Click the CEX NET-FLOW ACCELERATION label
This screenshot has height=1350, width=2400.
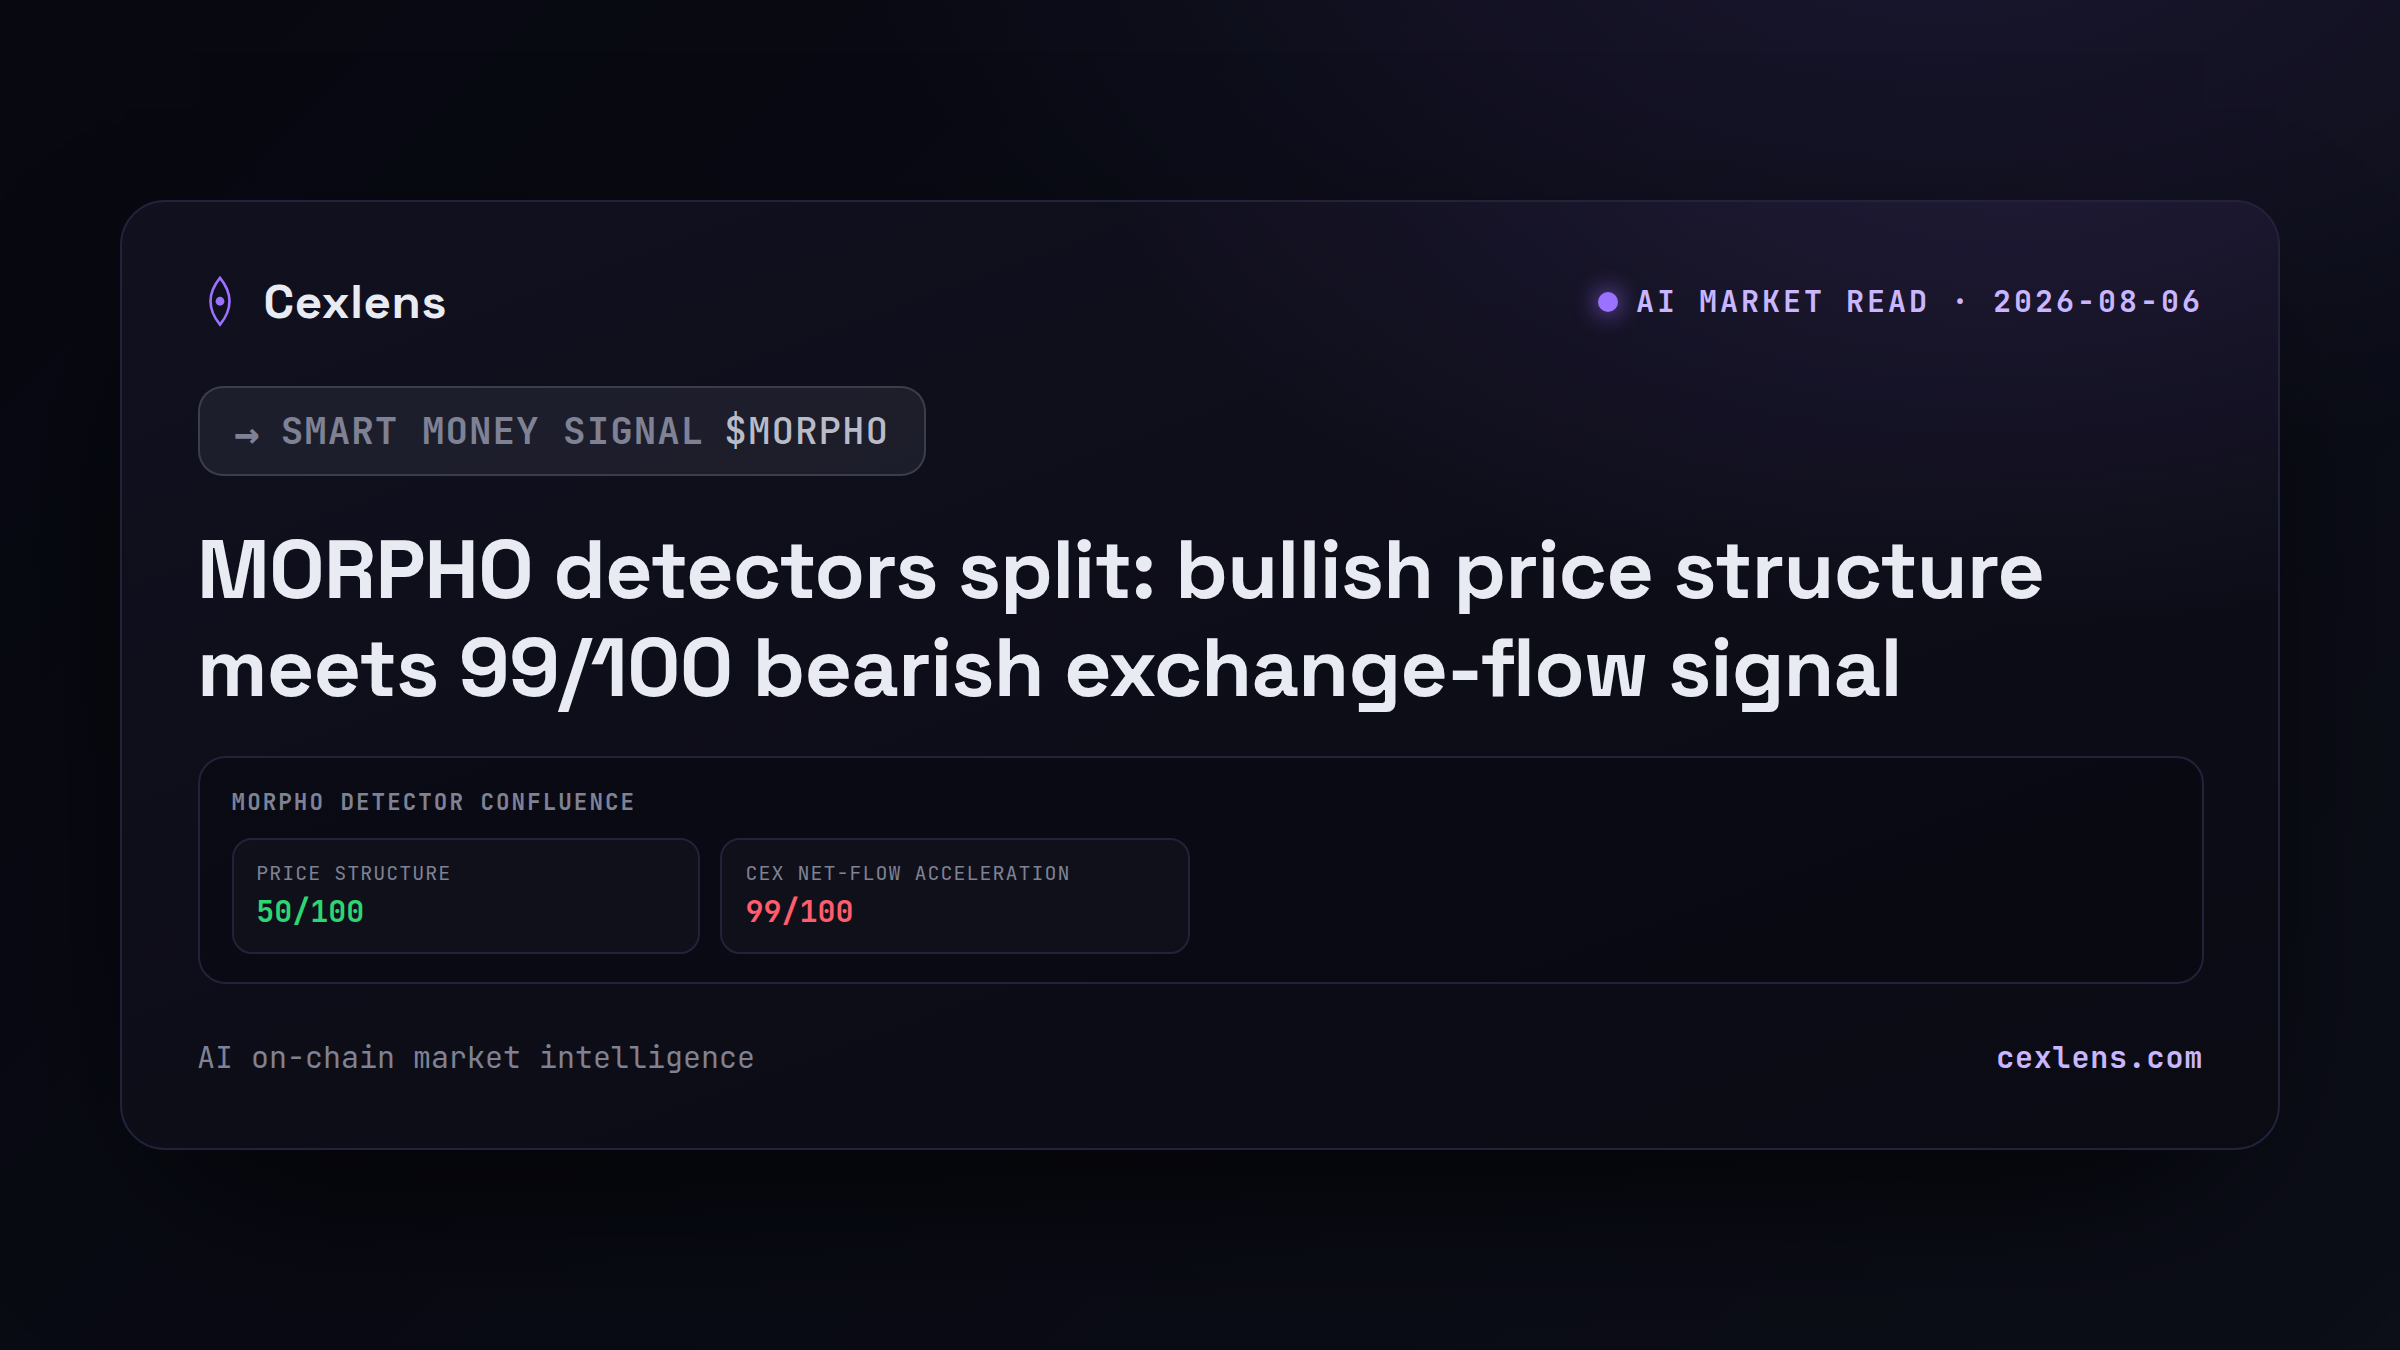pyautogui.click(x=908, y=873)
